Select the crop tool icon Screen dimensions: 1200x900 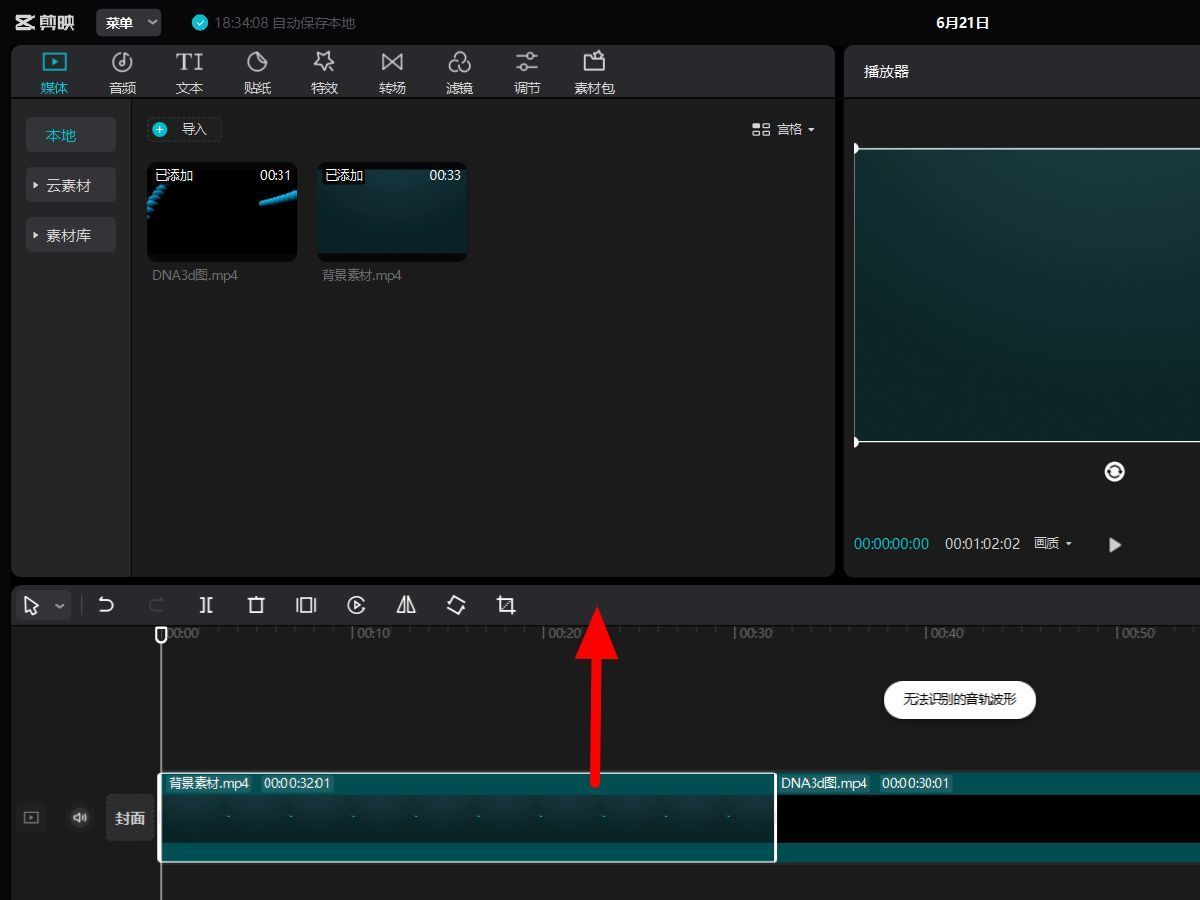506,605
